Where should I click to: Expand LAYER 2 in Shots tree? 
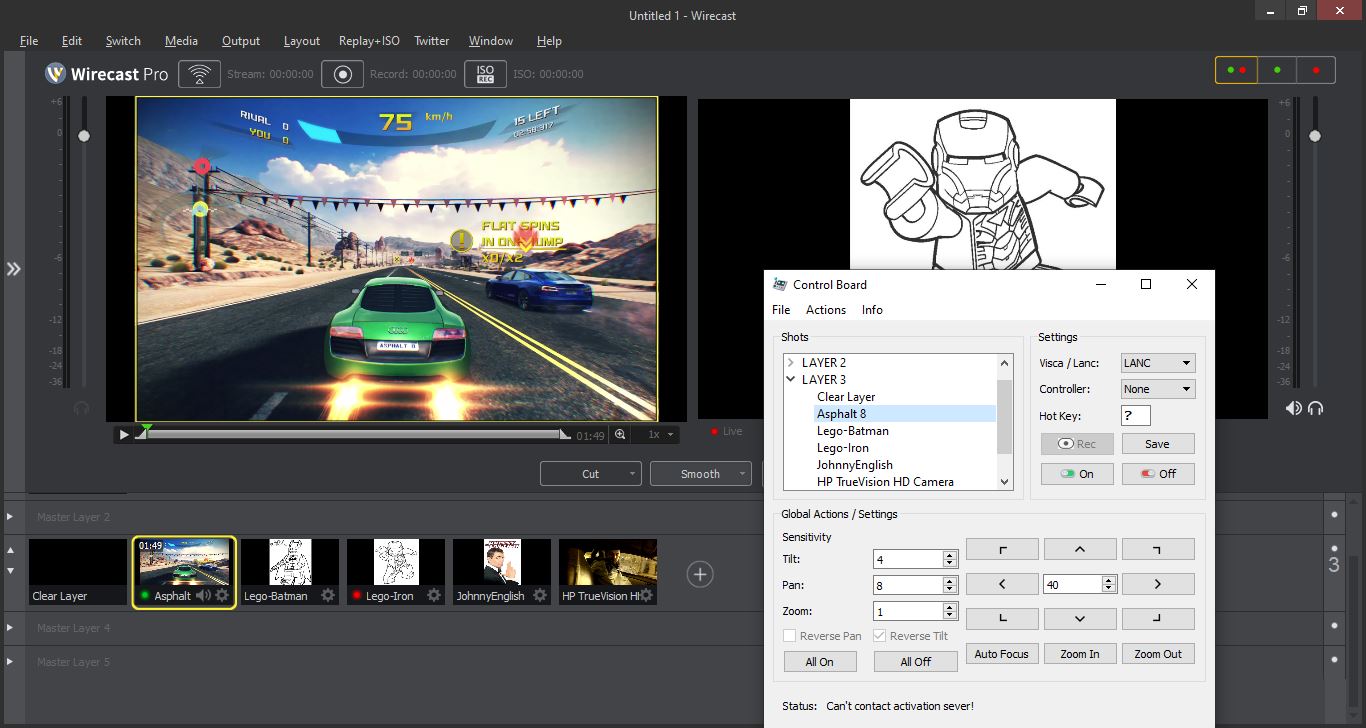point(790,362)
